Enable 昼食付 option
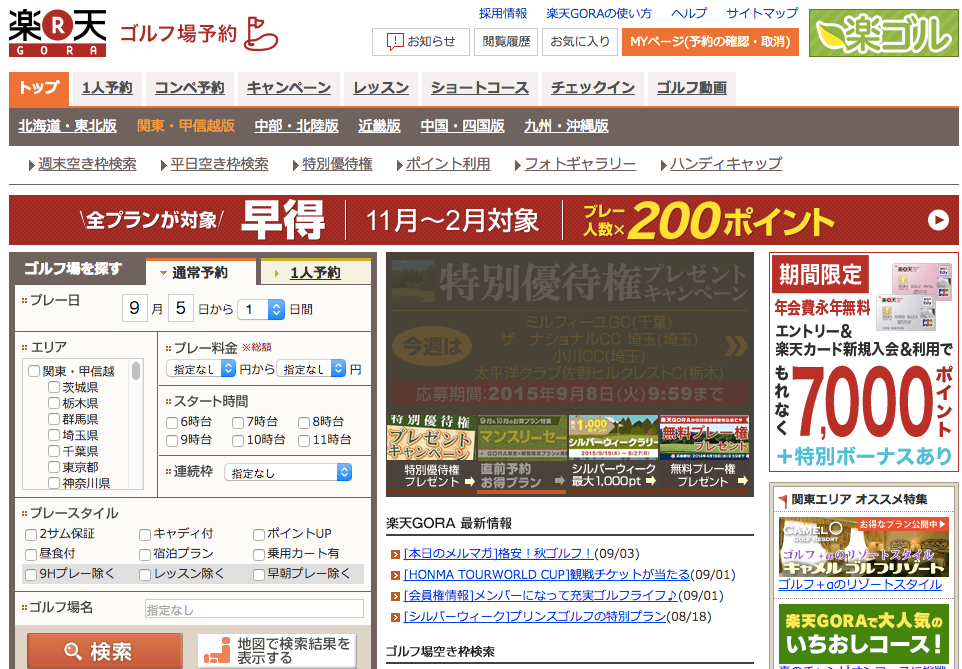Image resolution: width=962 pixels, height=669 pixels. click(x=31, y=555)
